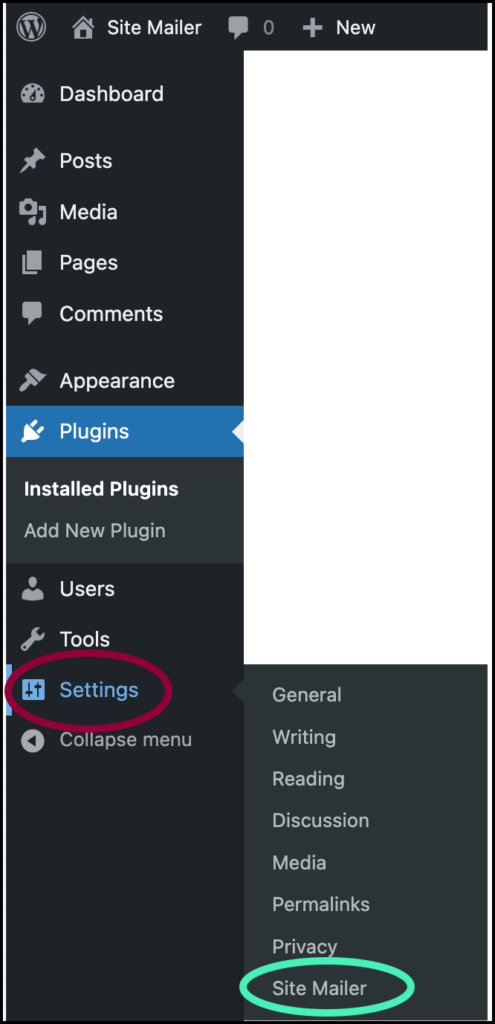The height and width of the screenshot is (1024, 495).
Task: Click the comments bubble icon in toolbar
Action: [238, 27]
